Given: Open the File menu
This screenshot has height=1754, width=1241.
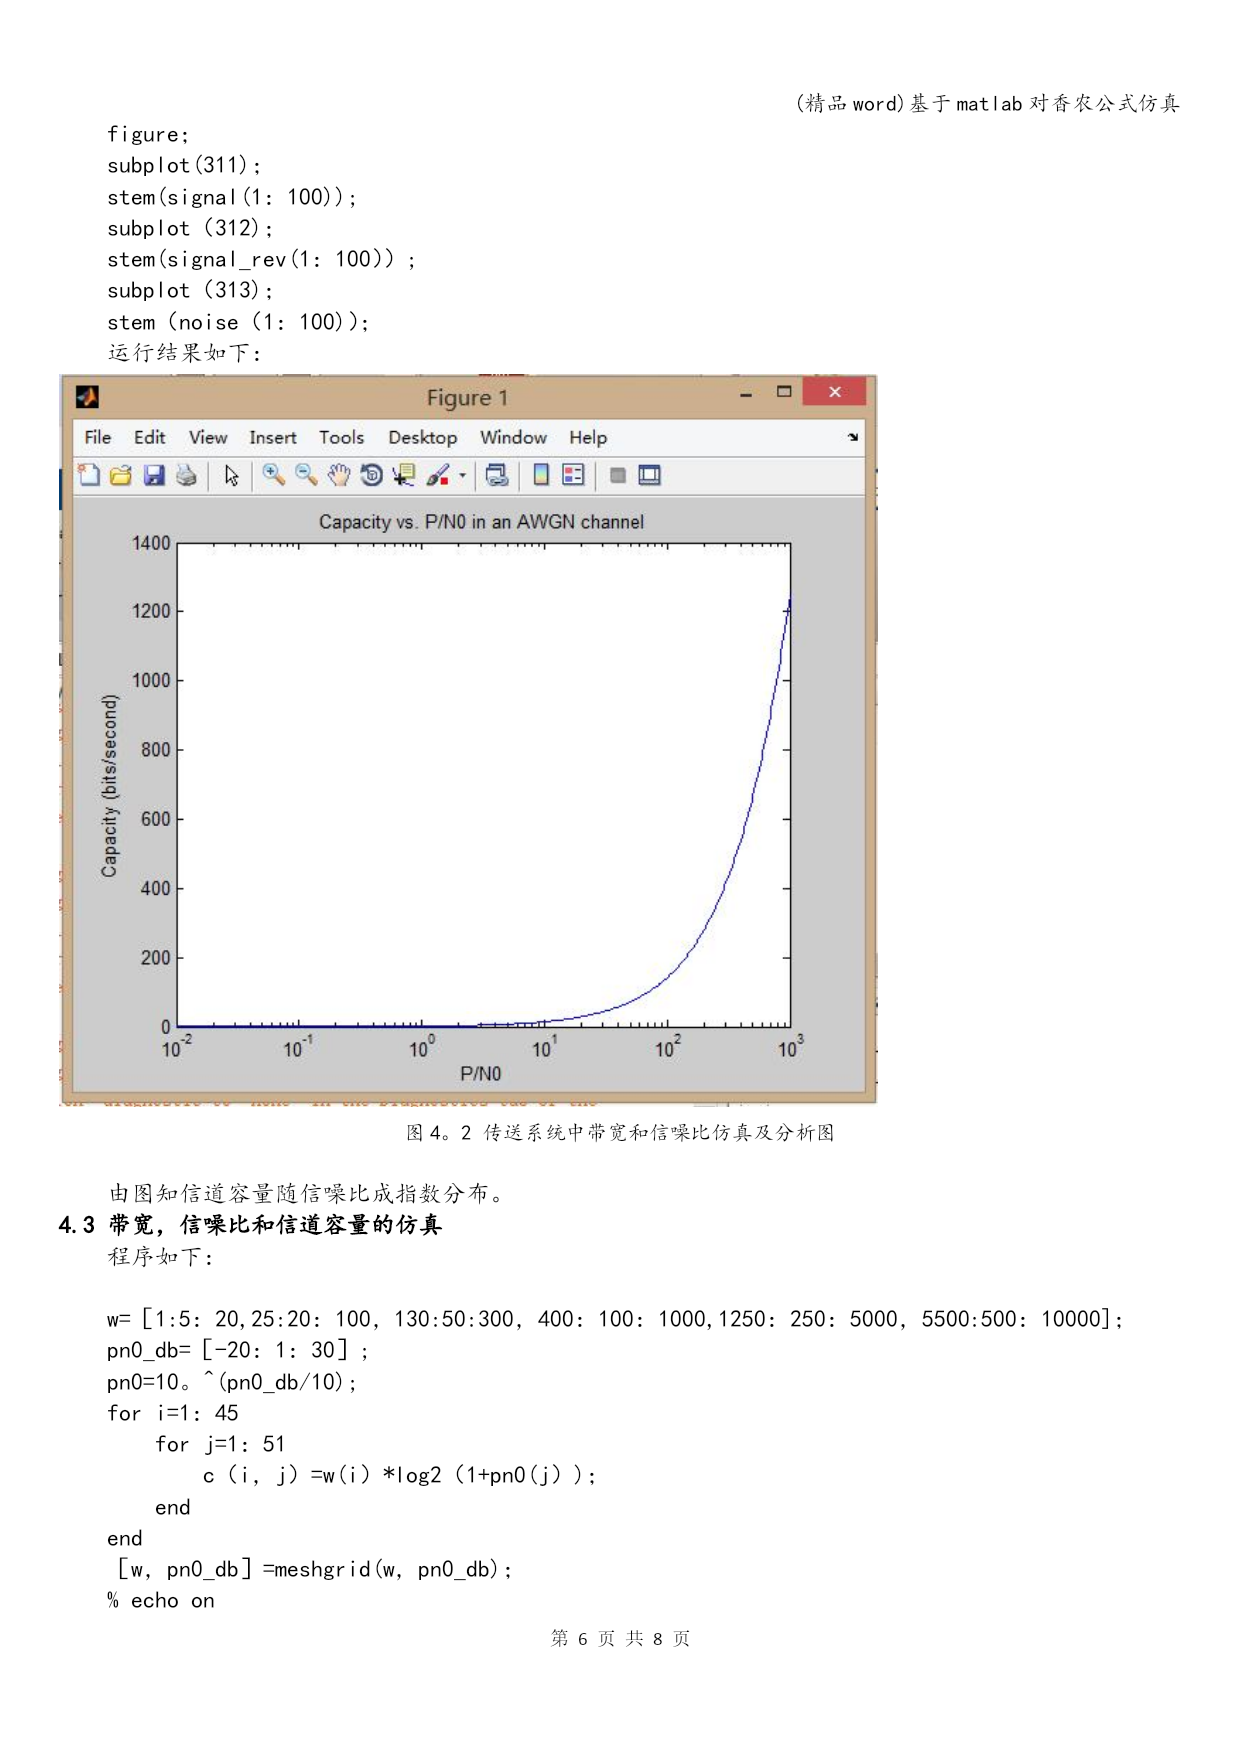Looking at the screenshot, I should pos(98,438).
